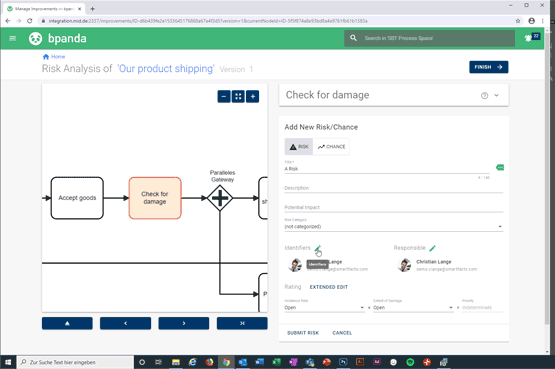Screen dimensions: 555x369
Task: Open Outlook from the taskbar
Action: [x=242, y=362]
